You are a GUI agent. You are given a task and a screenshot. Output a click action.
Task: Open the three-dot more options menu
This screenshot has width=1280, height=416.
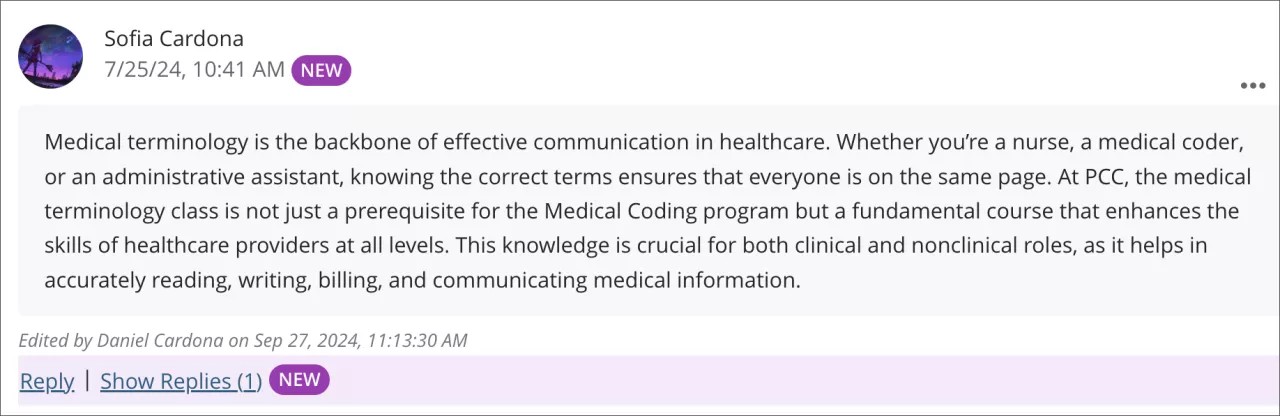1252,86
